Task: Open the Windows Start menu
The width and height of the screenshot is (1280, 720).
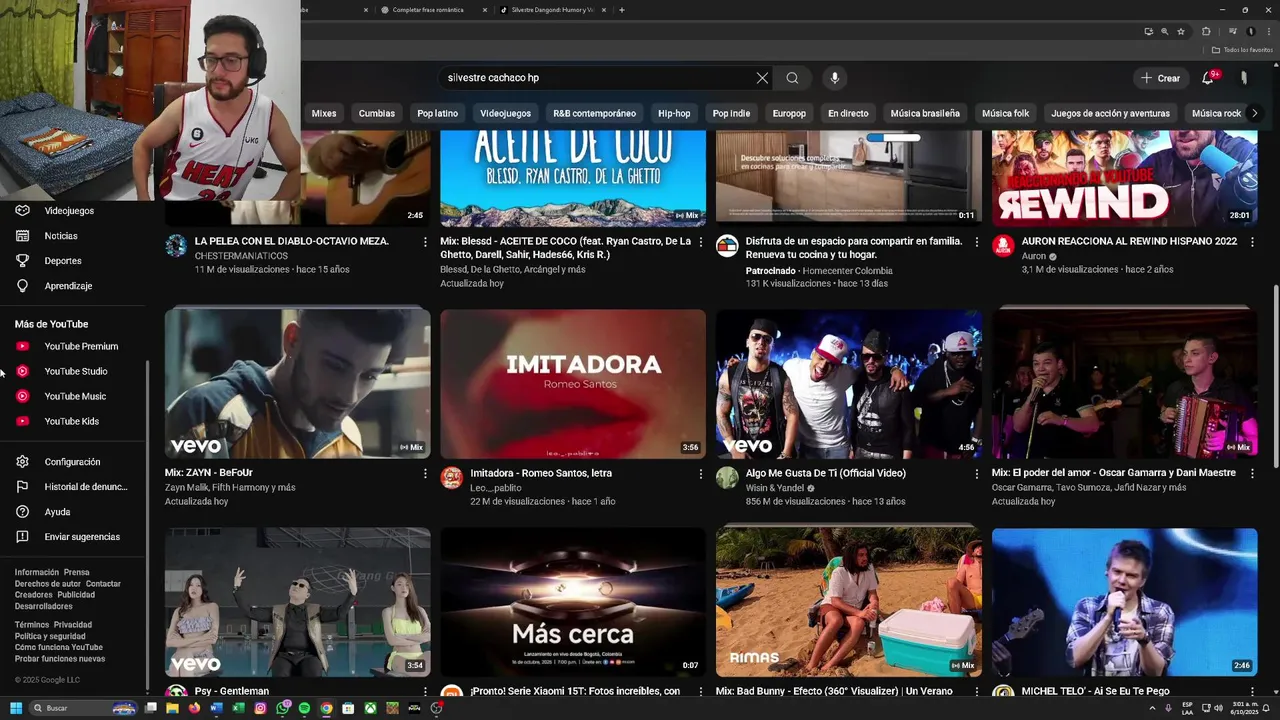Action: point(16,708)
